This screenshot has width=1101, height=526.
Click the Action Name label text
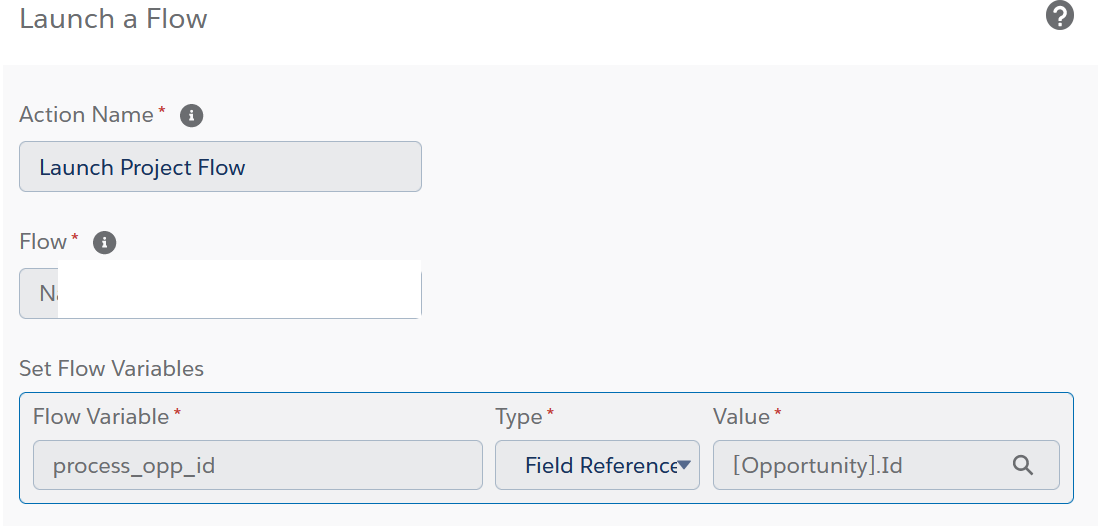click(x=86, y=115)
